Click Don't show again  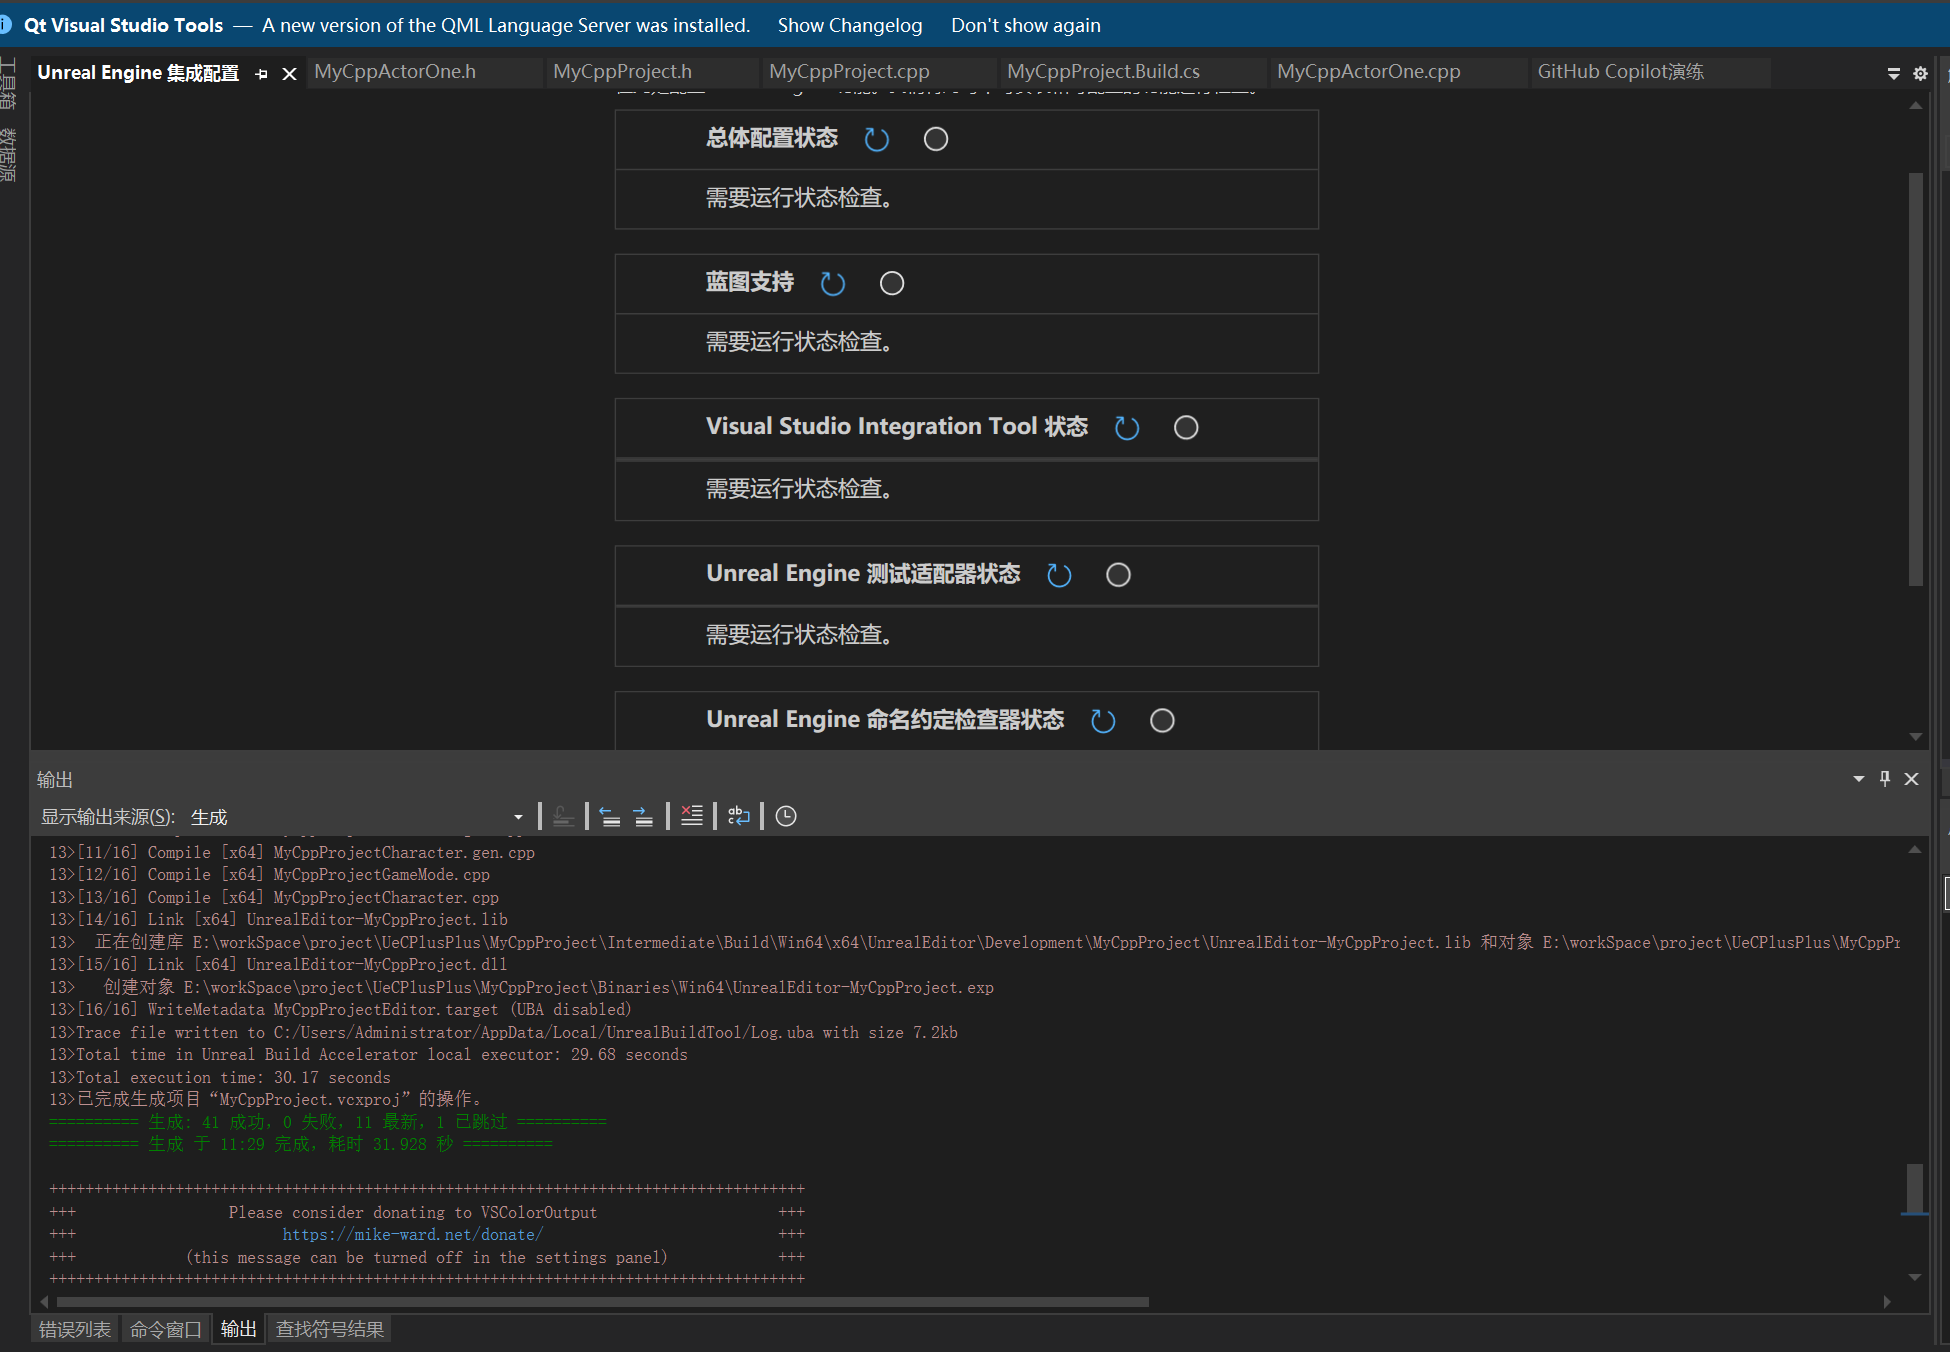tap(1025, 25)
